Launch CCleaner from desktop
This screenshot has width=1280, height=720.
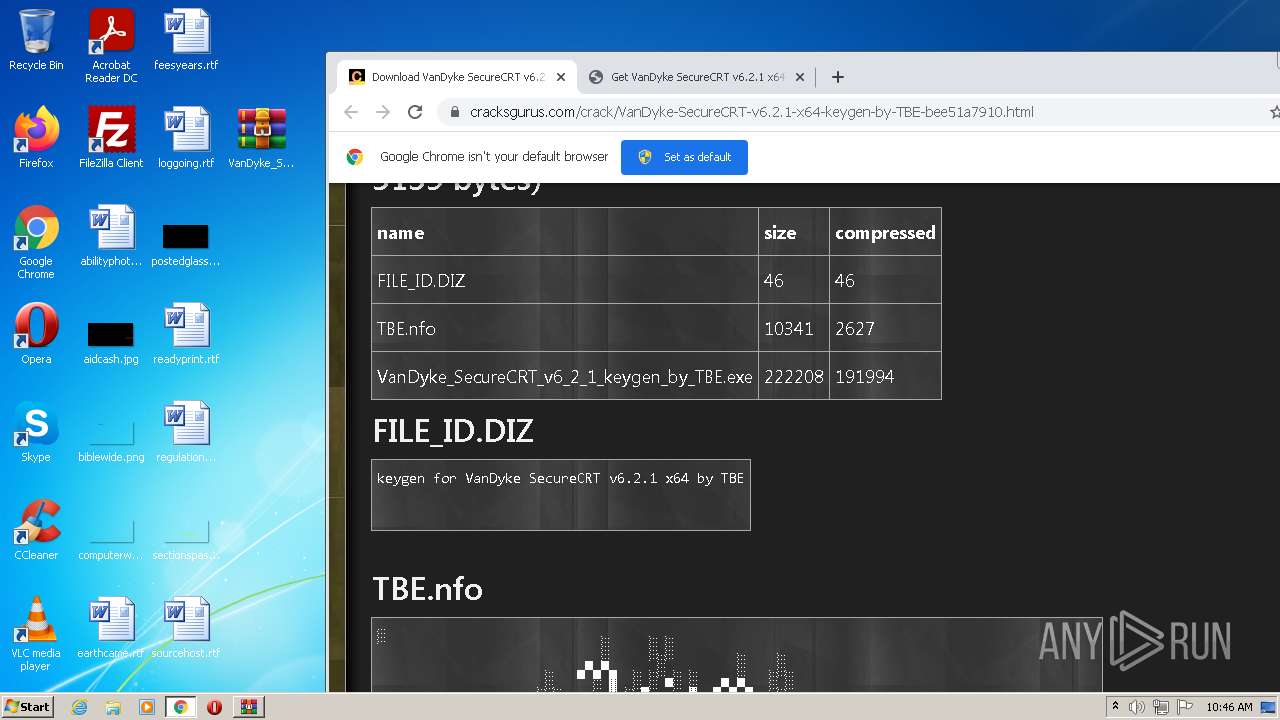click(x=36, y=530)
